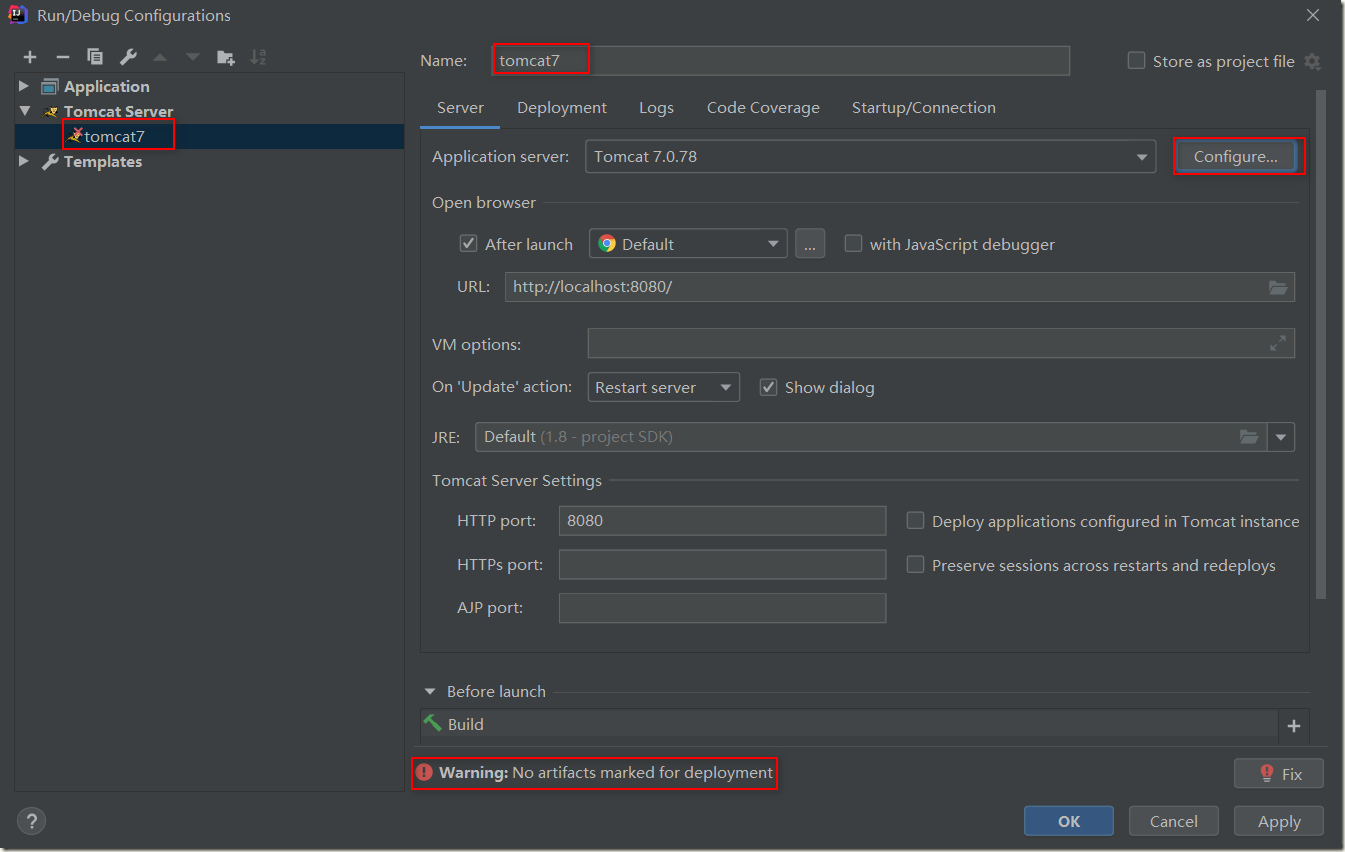Collapse the Before launch section
The height and width of the screenshot is (852, 1345).
[430, 691]
